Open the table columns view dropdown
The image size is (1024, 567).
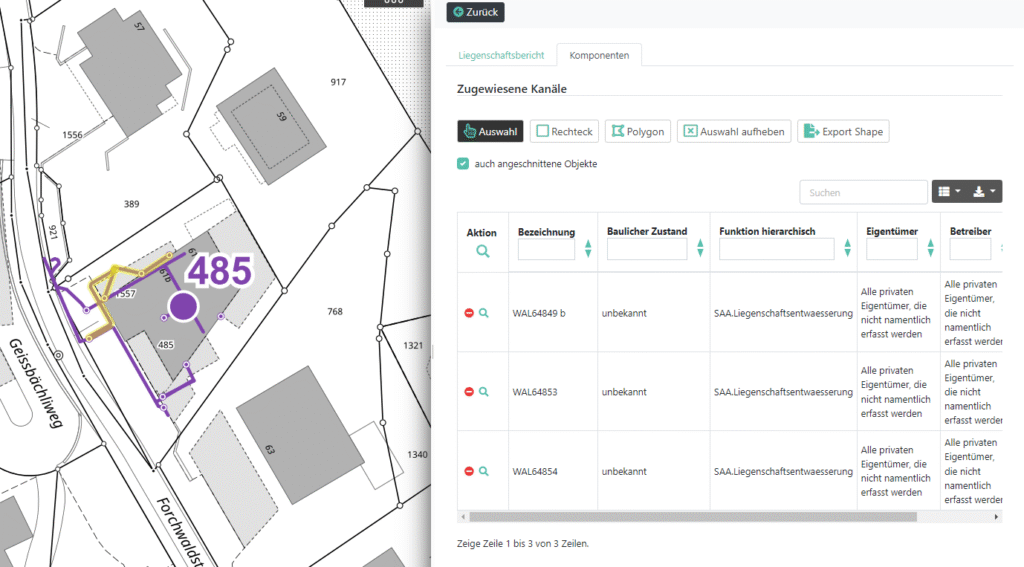point(948,191)
